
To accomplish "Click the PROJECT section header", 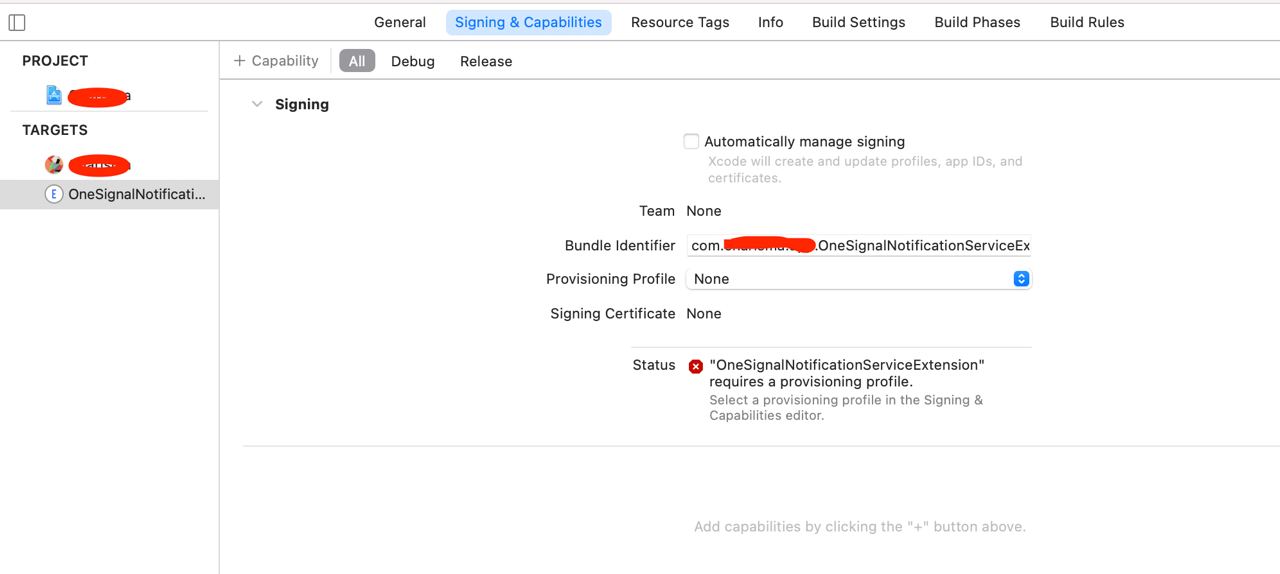I will [55, 61].
